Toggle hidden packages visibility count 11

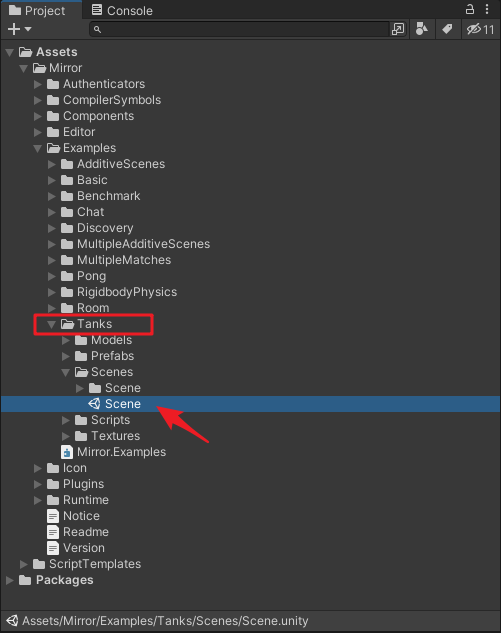coord(480,29)
